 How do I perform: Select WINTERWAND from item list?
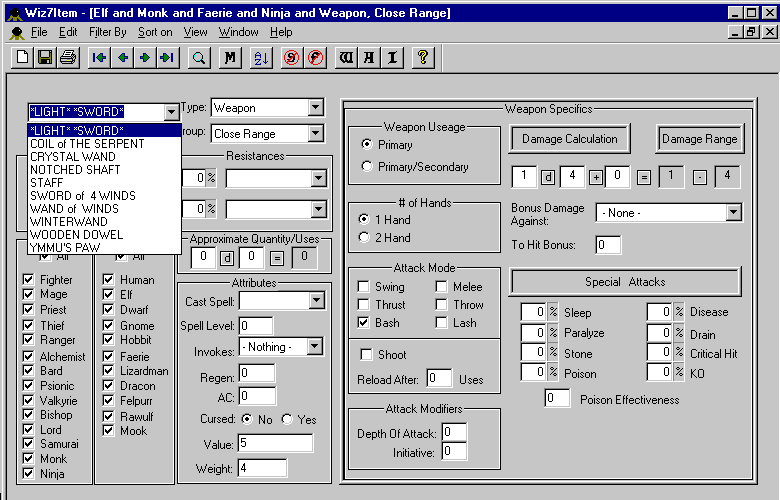[104, 221]
